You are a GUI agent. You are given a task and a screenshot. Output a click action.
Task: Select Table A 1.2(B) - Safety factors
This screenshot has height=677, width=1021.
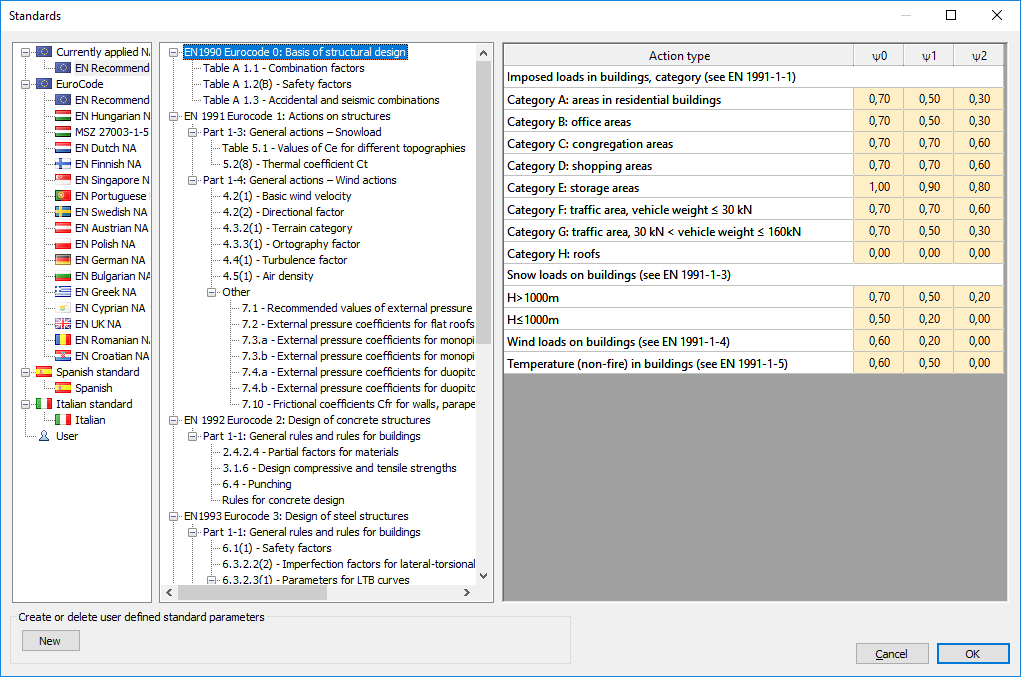tap(277, 84)
